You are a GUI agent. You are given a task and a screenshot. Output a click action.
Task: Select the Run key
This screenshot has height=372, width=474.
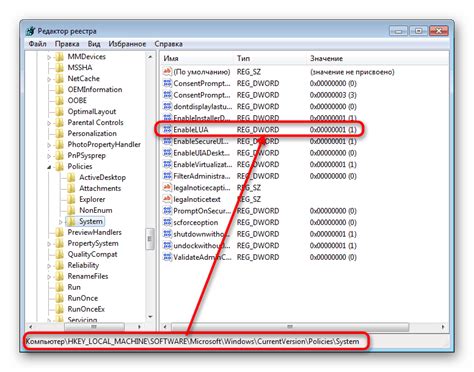(x=74, y=287)
